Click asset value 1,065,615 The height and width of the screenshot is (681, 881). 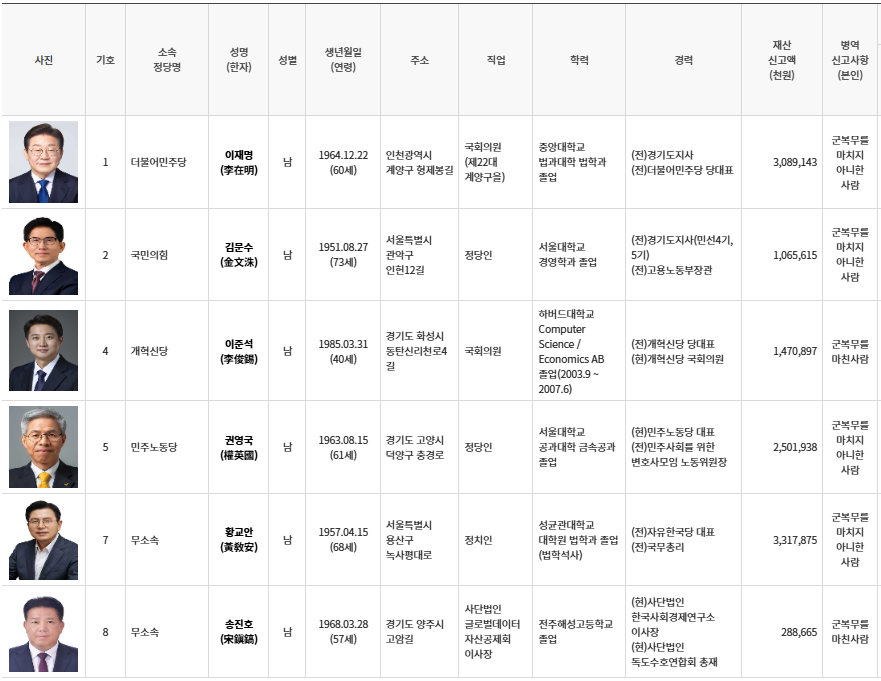[x=794, y=255]
